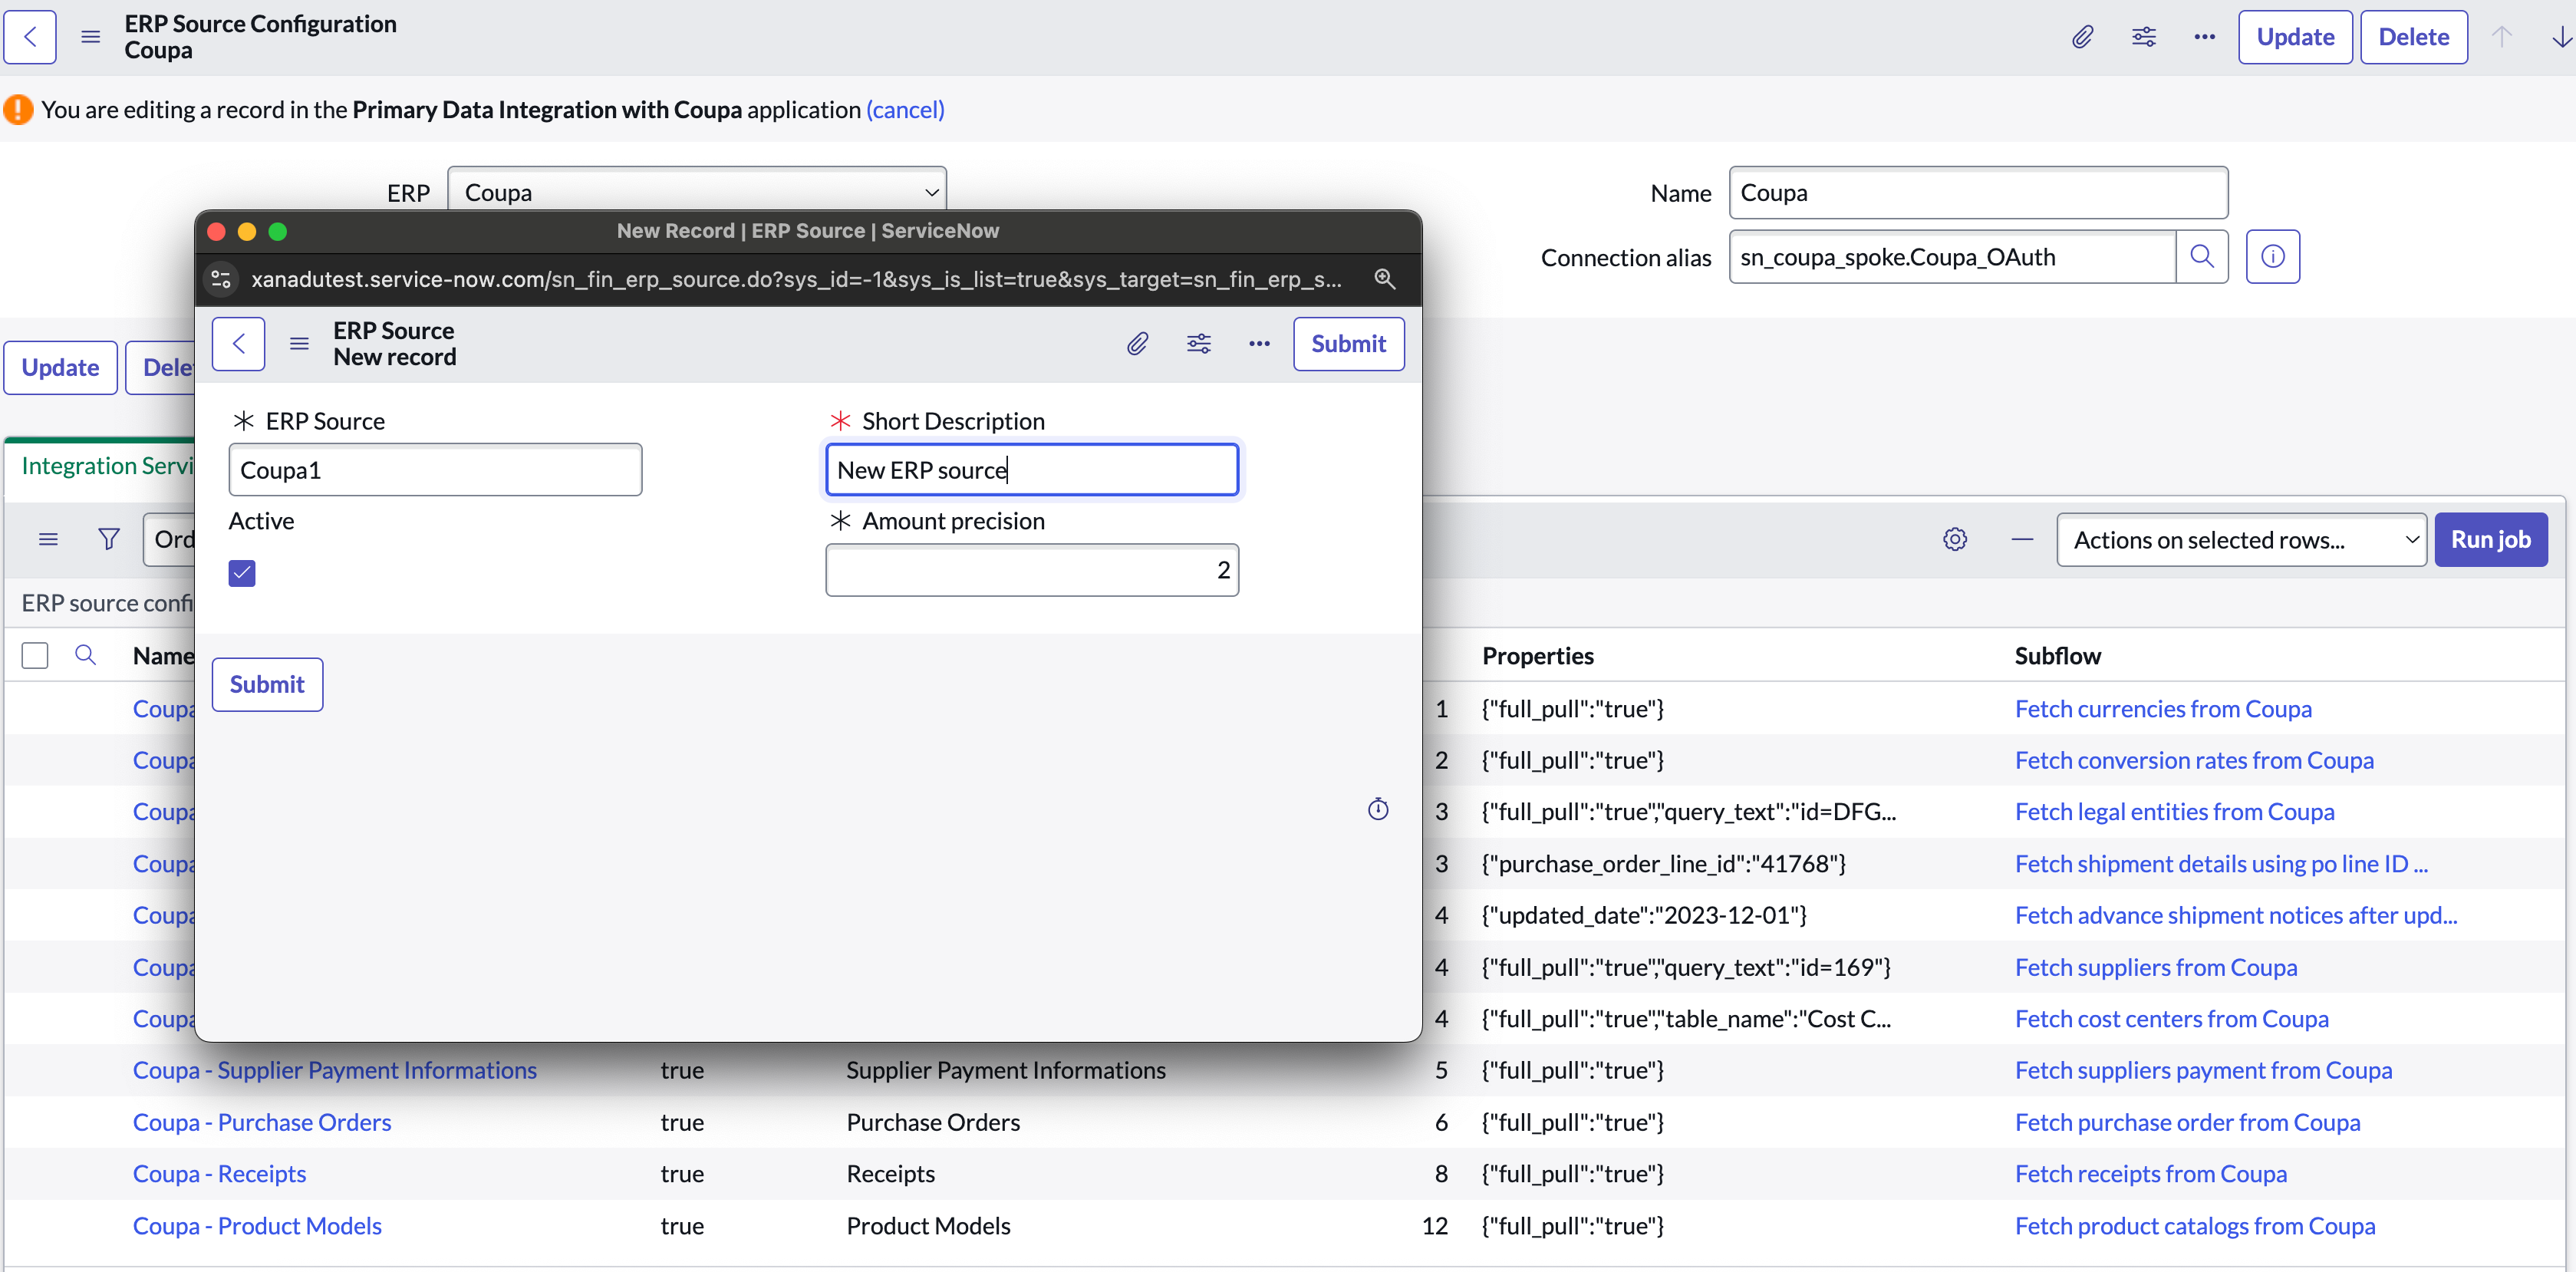
Task: Open ellipsis more options in popup header
Action: tap(1259, 344)
